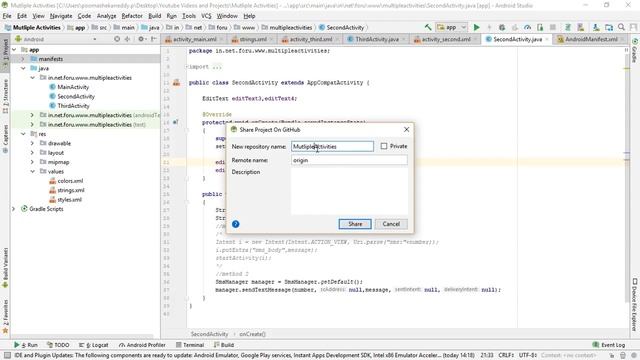Select strings.xml in project tree
The height and width of the screenshot is (360, 640).
[71, 190]
